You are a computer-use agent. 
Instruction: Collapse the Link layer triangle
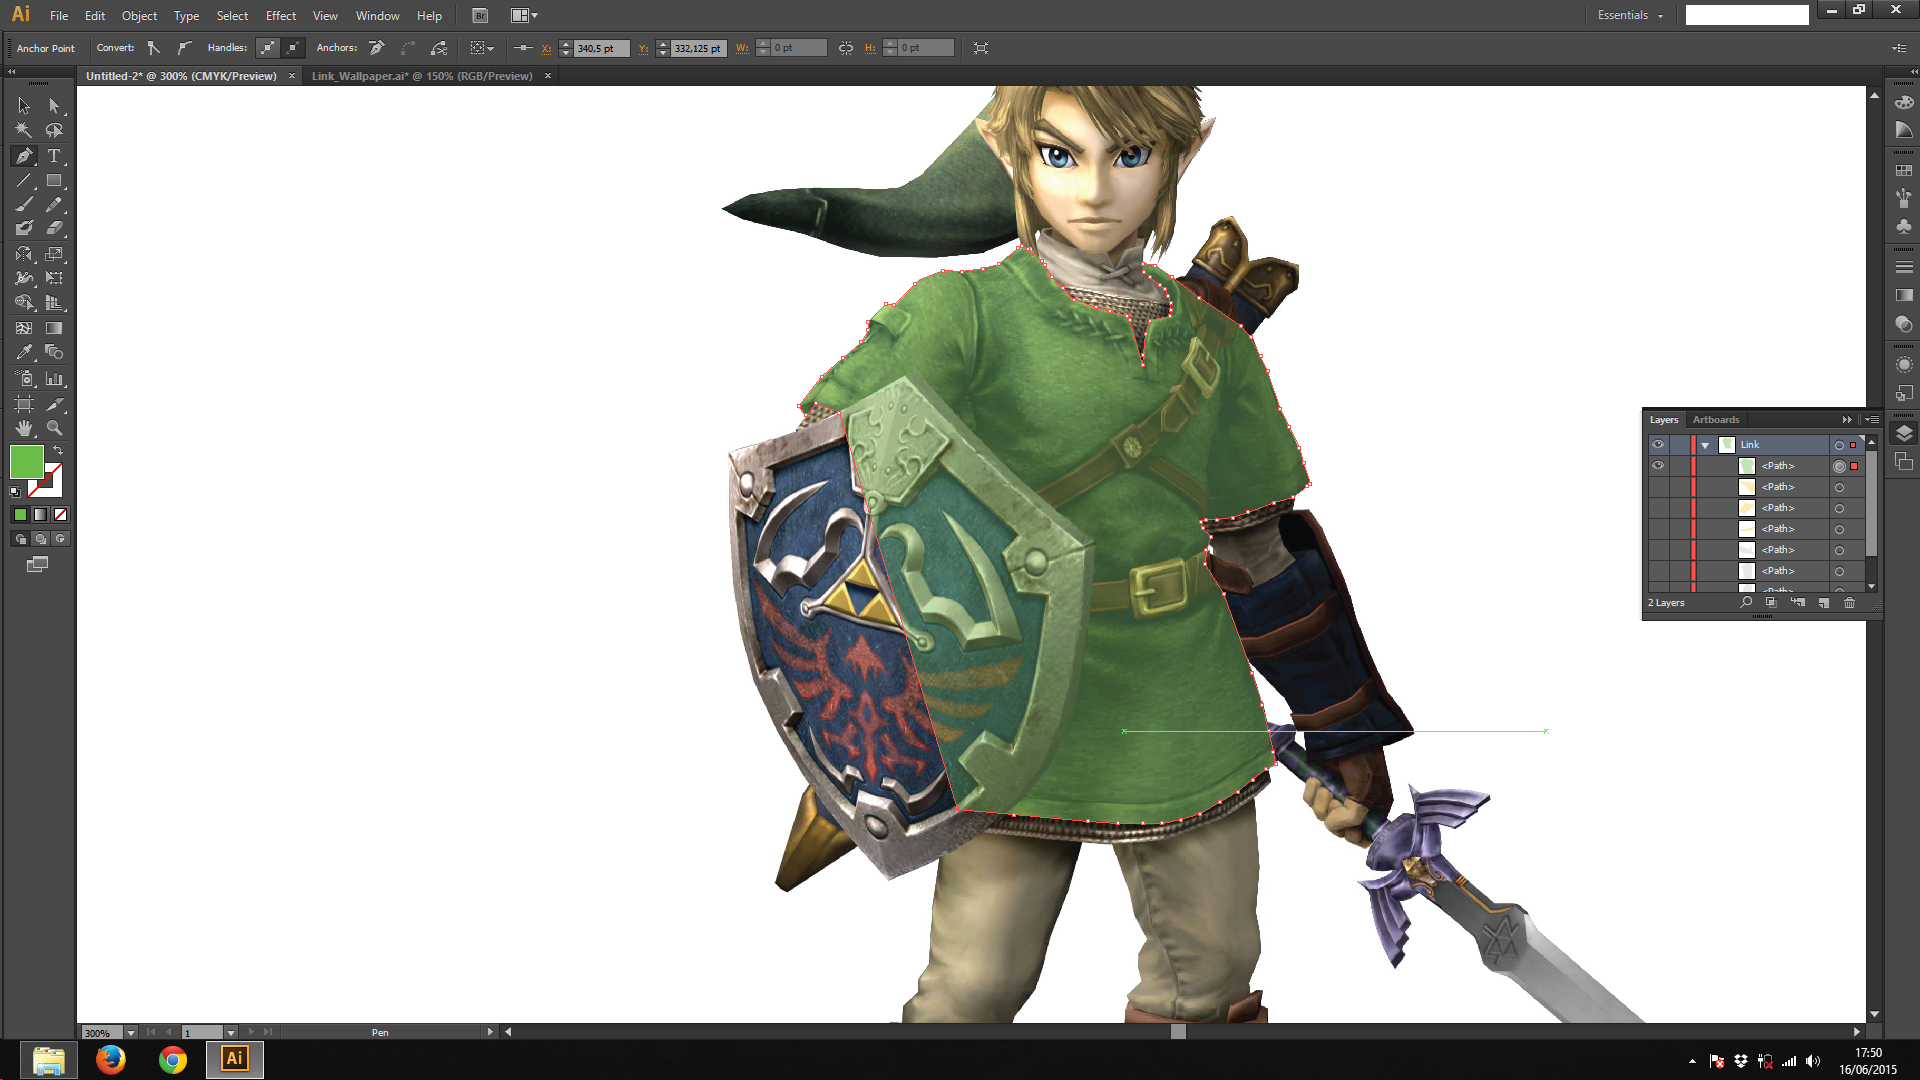(x=1705, y=445)
